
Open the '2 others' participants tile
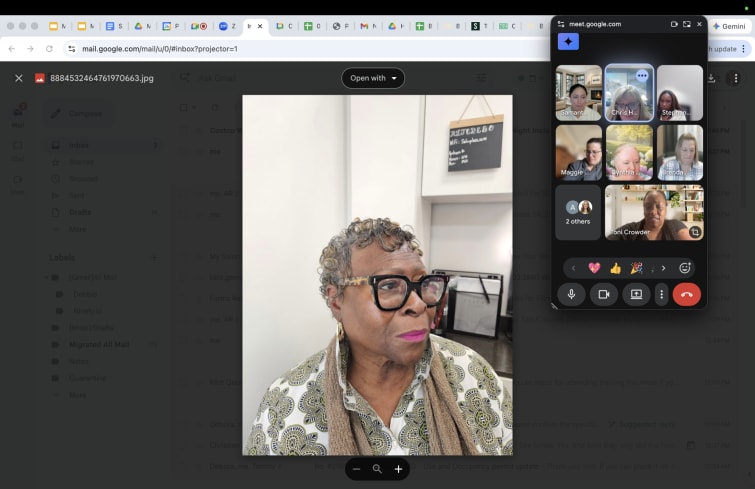[x=578, y=212]
